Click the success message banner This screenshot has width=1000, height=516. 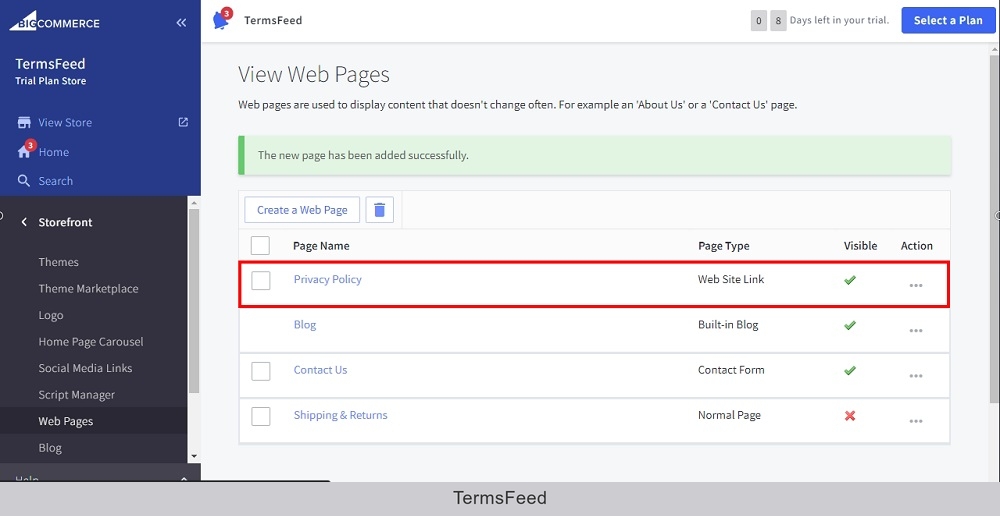tap(594, 155)
